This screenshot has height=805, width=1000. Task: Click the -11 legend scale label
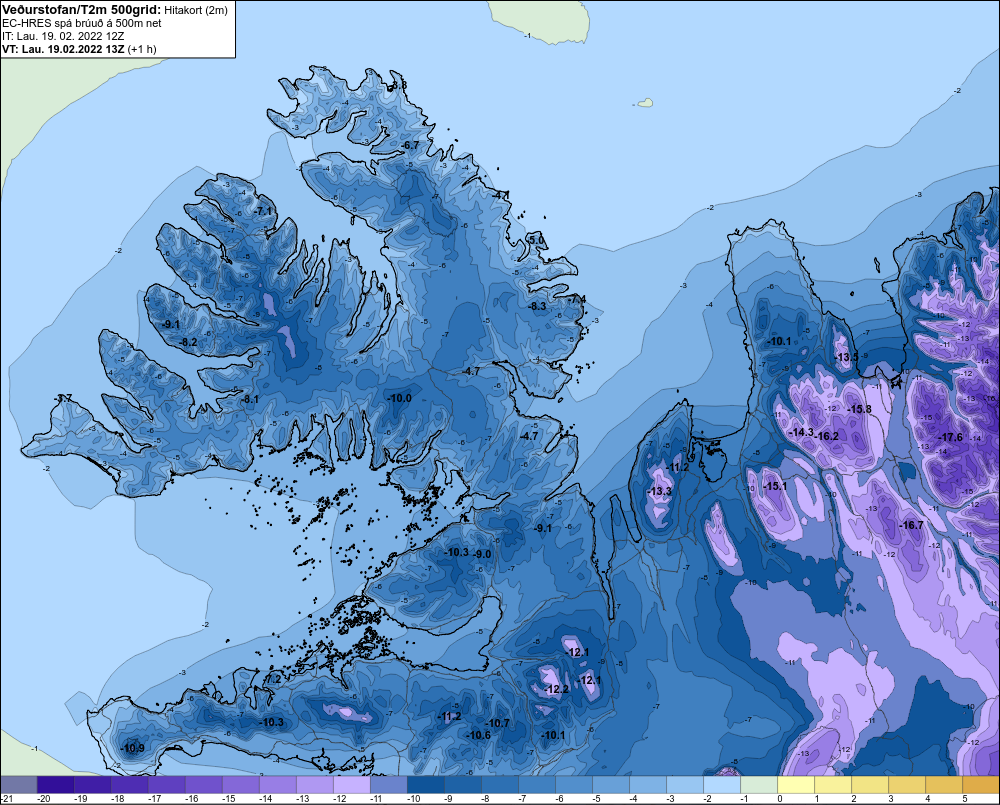click(x=376, y=799)
